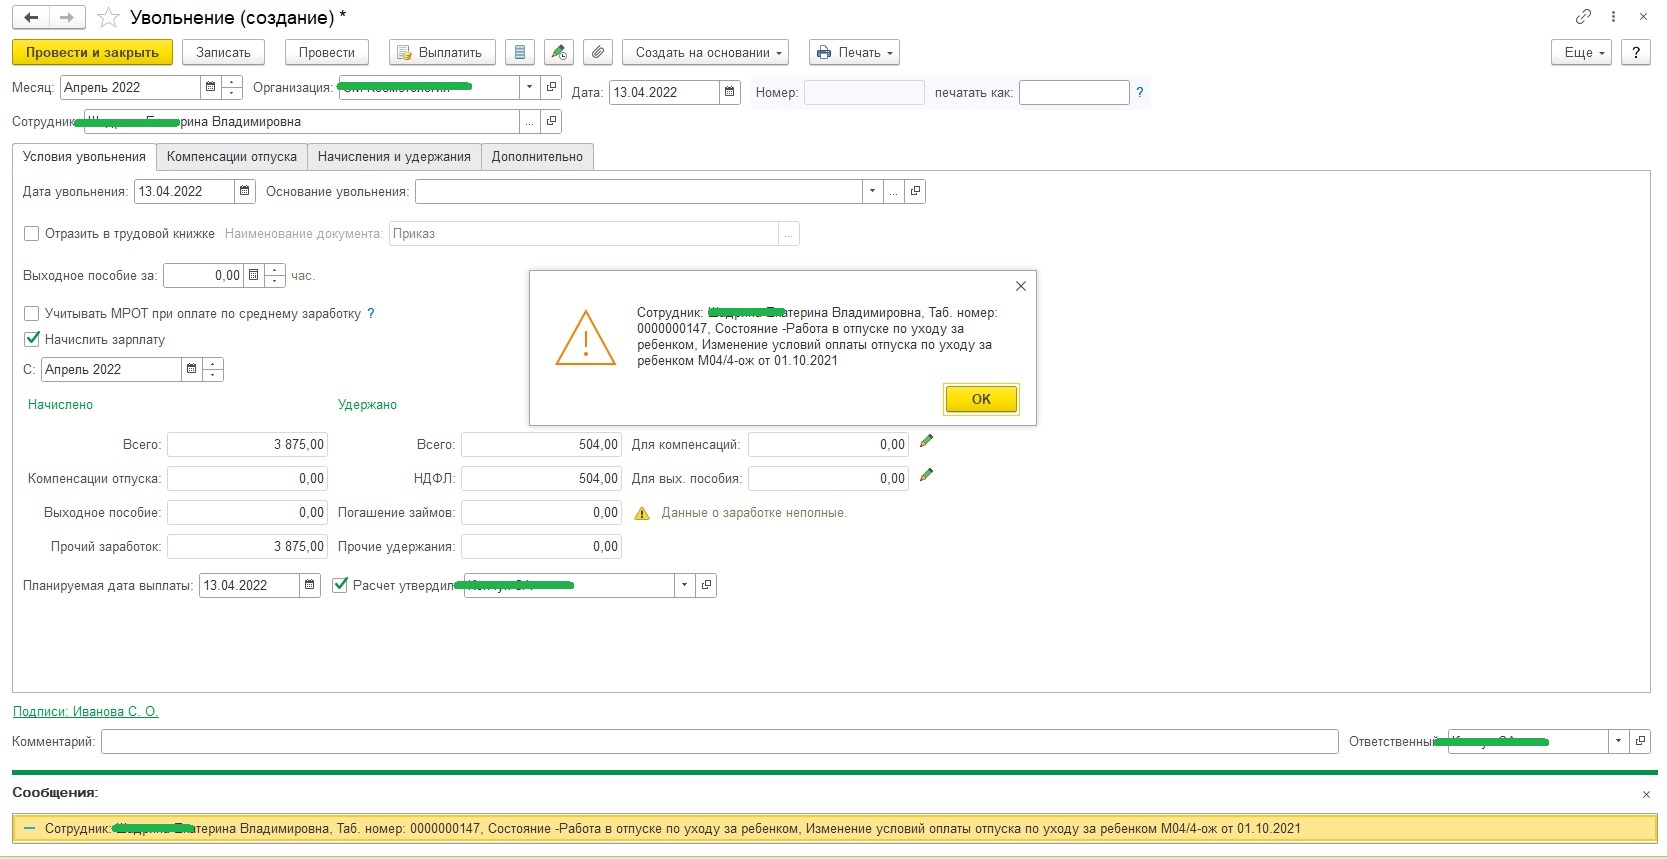
Task: Click the печатать как input field
Action: click(1074, 92)
